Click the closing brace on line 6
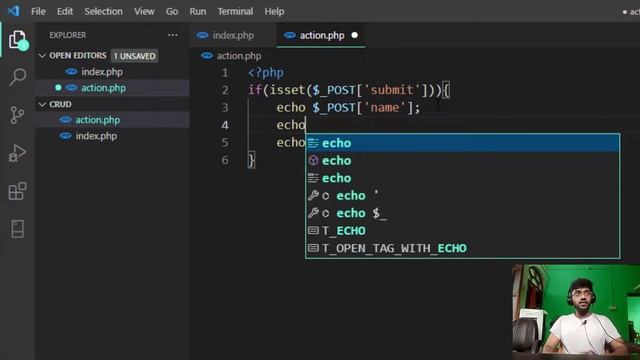The image size is (640, 360). [251, 160]
